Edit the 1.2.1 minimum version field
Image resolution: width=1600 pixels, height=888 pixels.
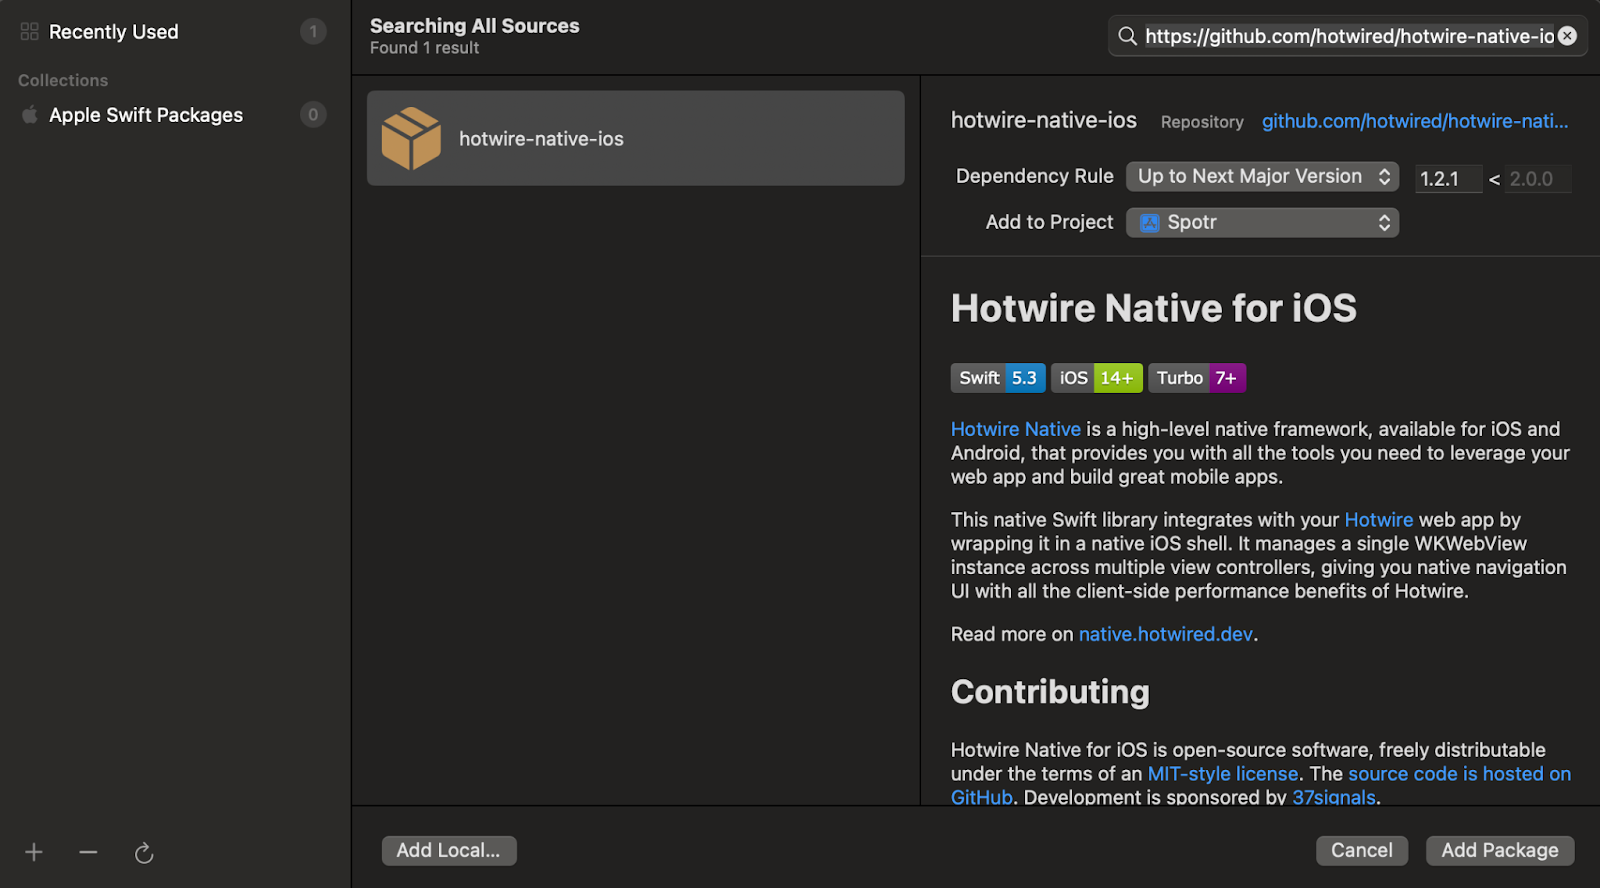tap(1448, 179)
